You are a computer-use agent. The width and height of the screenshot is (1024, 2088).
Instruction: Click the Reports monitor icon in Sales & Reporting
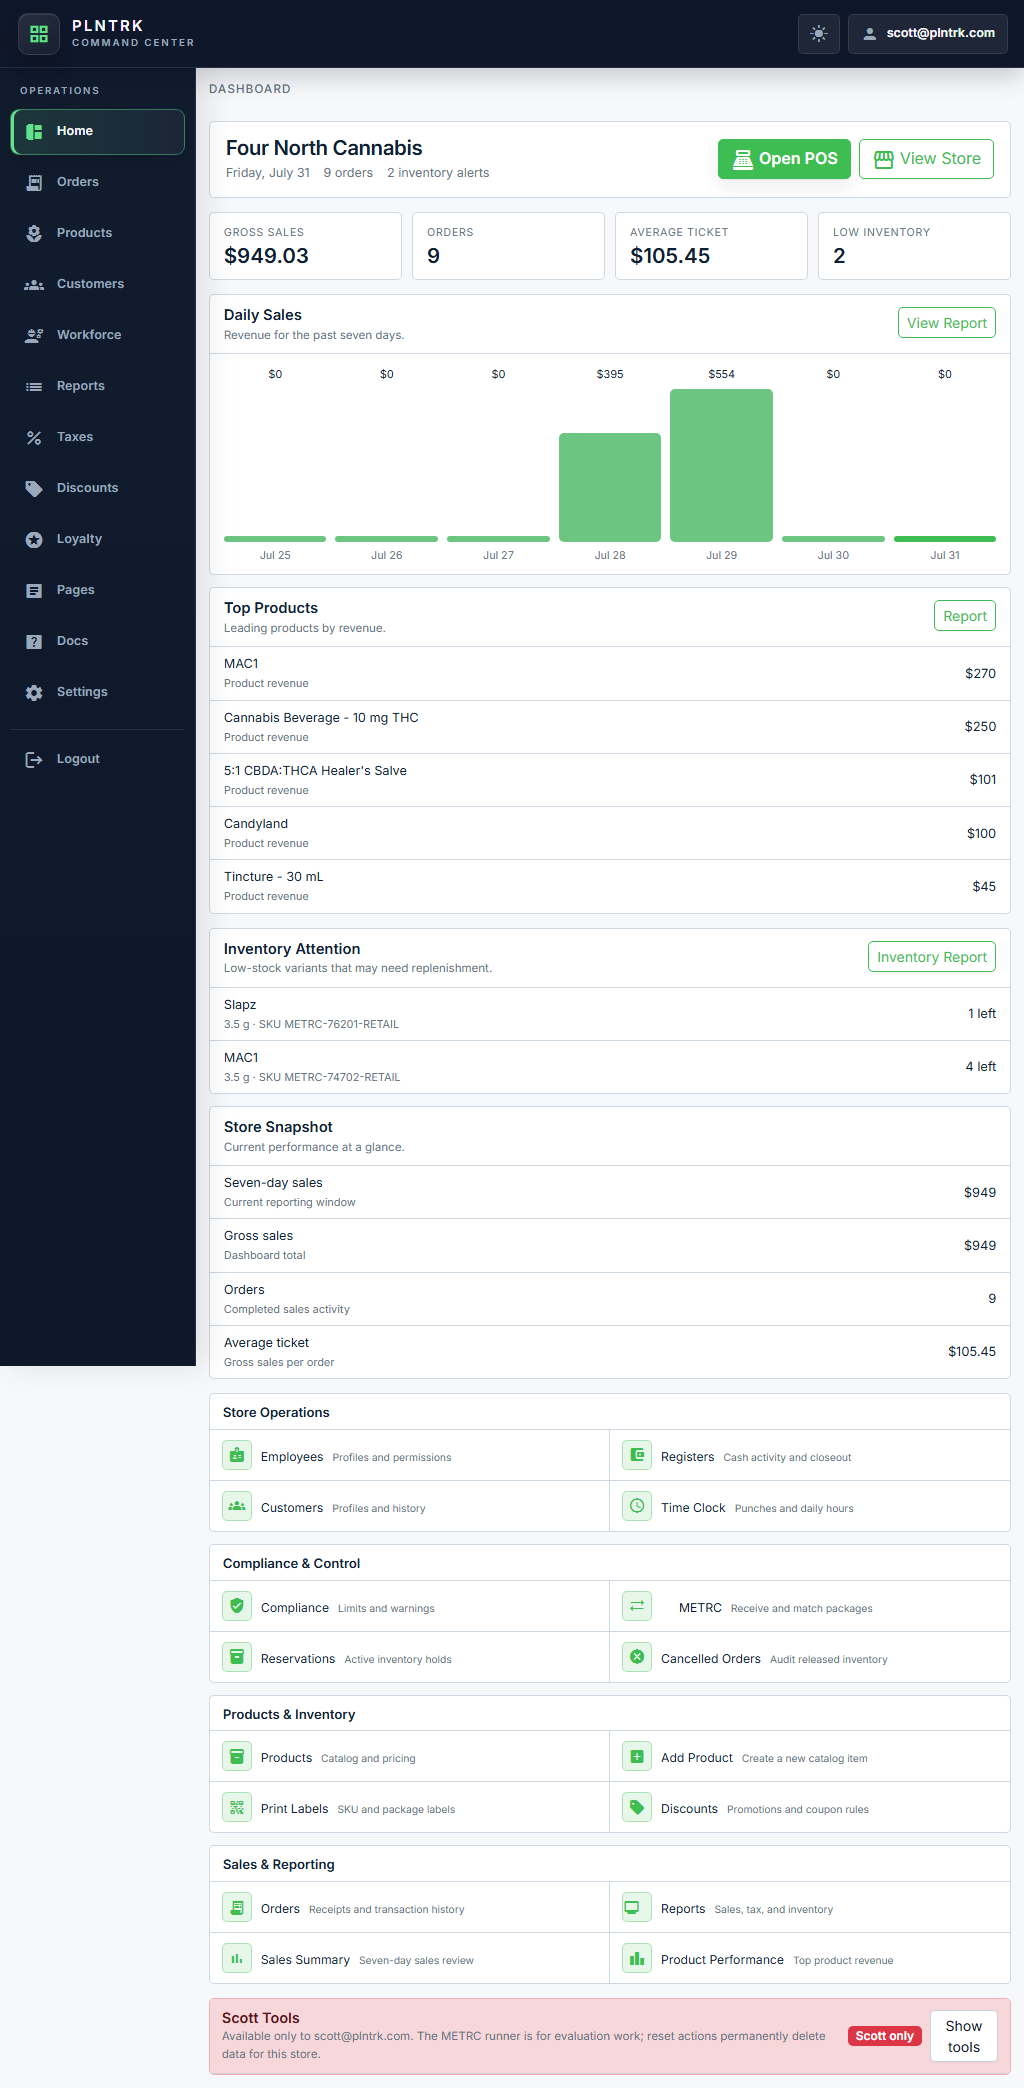pos(637,1908)
